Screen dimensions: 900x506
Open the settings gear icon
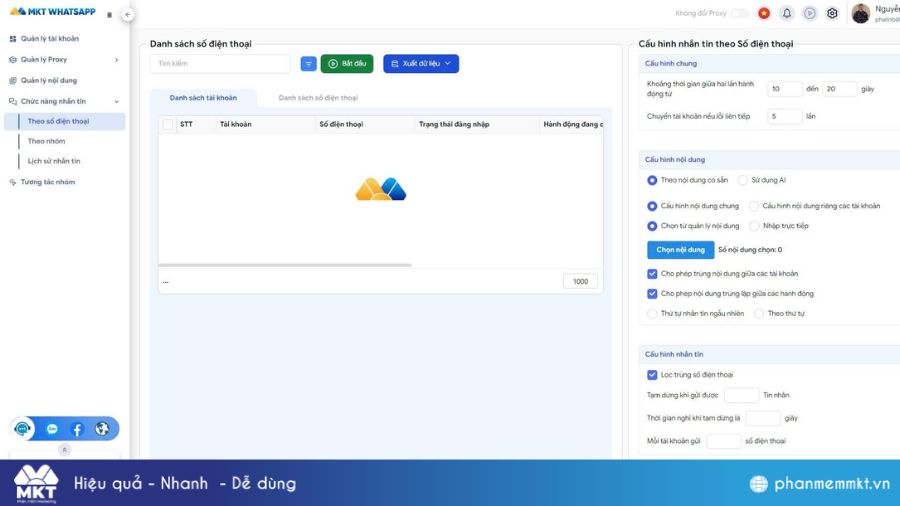click(832, 13)
